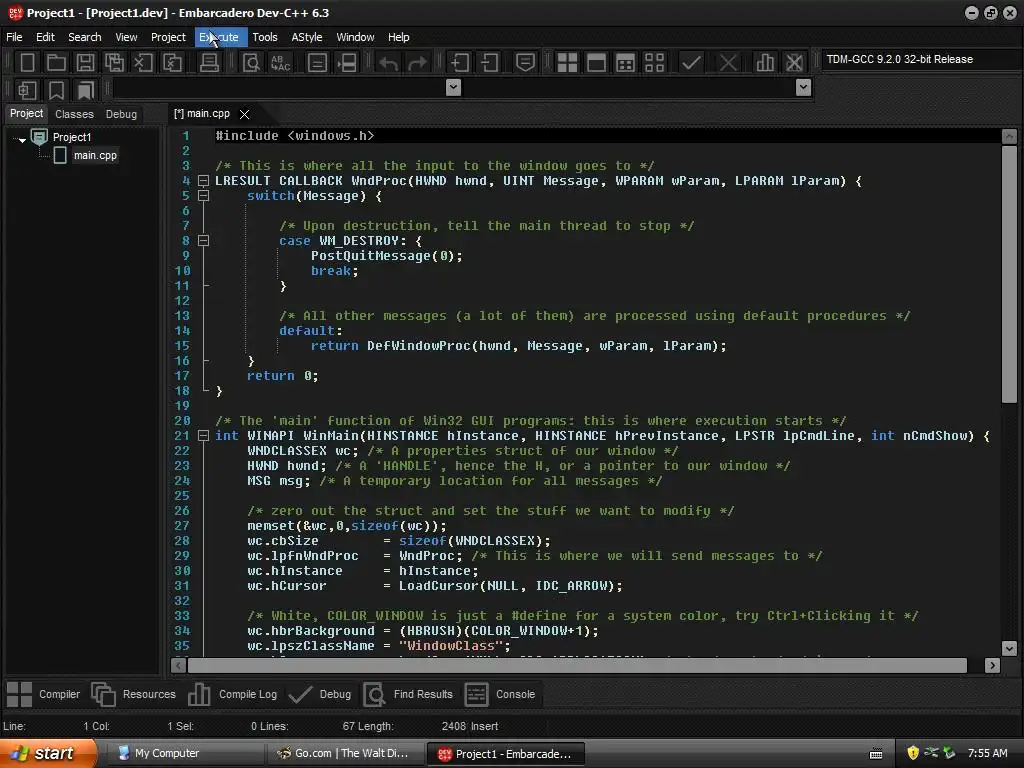
Task: Click the Windows start button
Action: pos(47,754)
